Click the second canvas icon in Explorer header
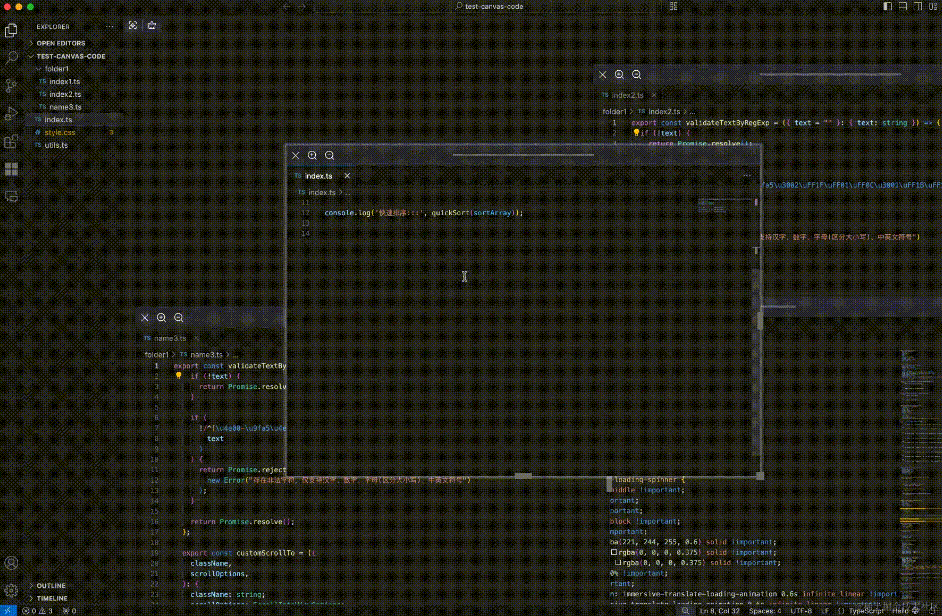 (x=152, y=25)
